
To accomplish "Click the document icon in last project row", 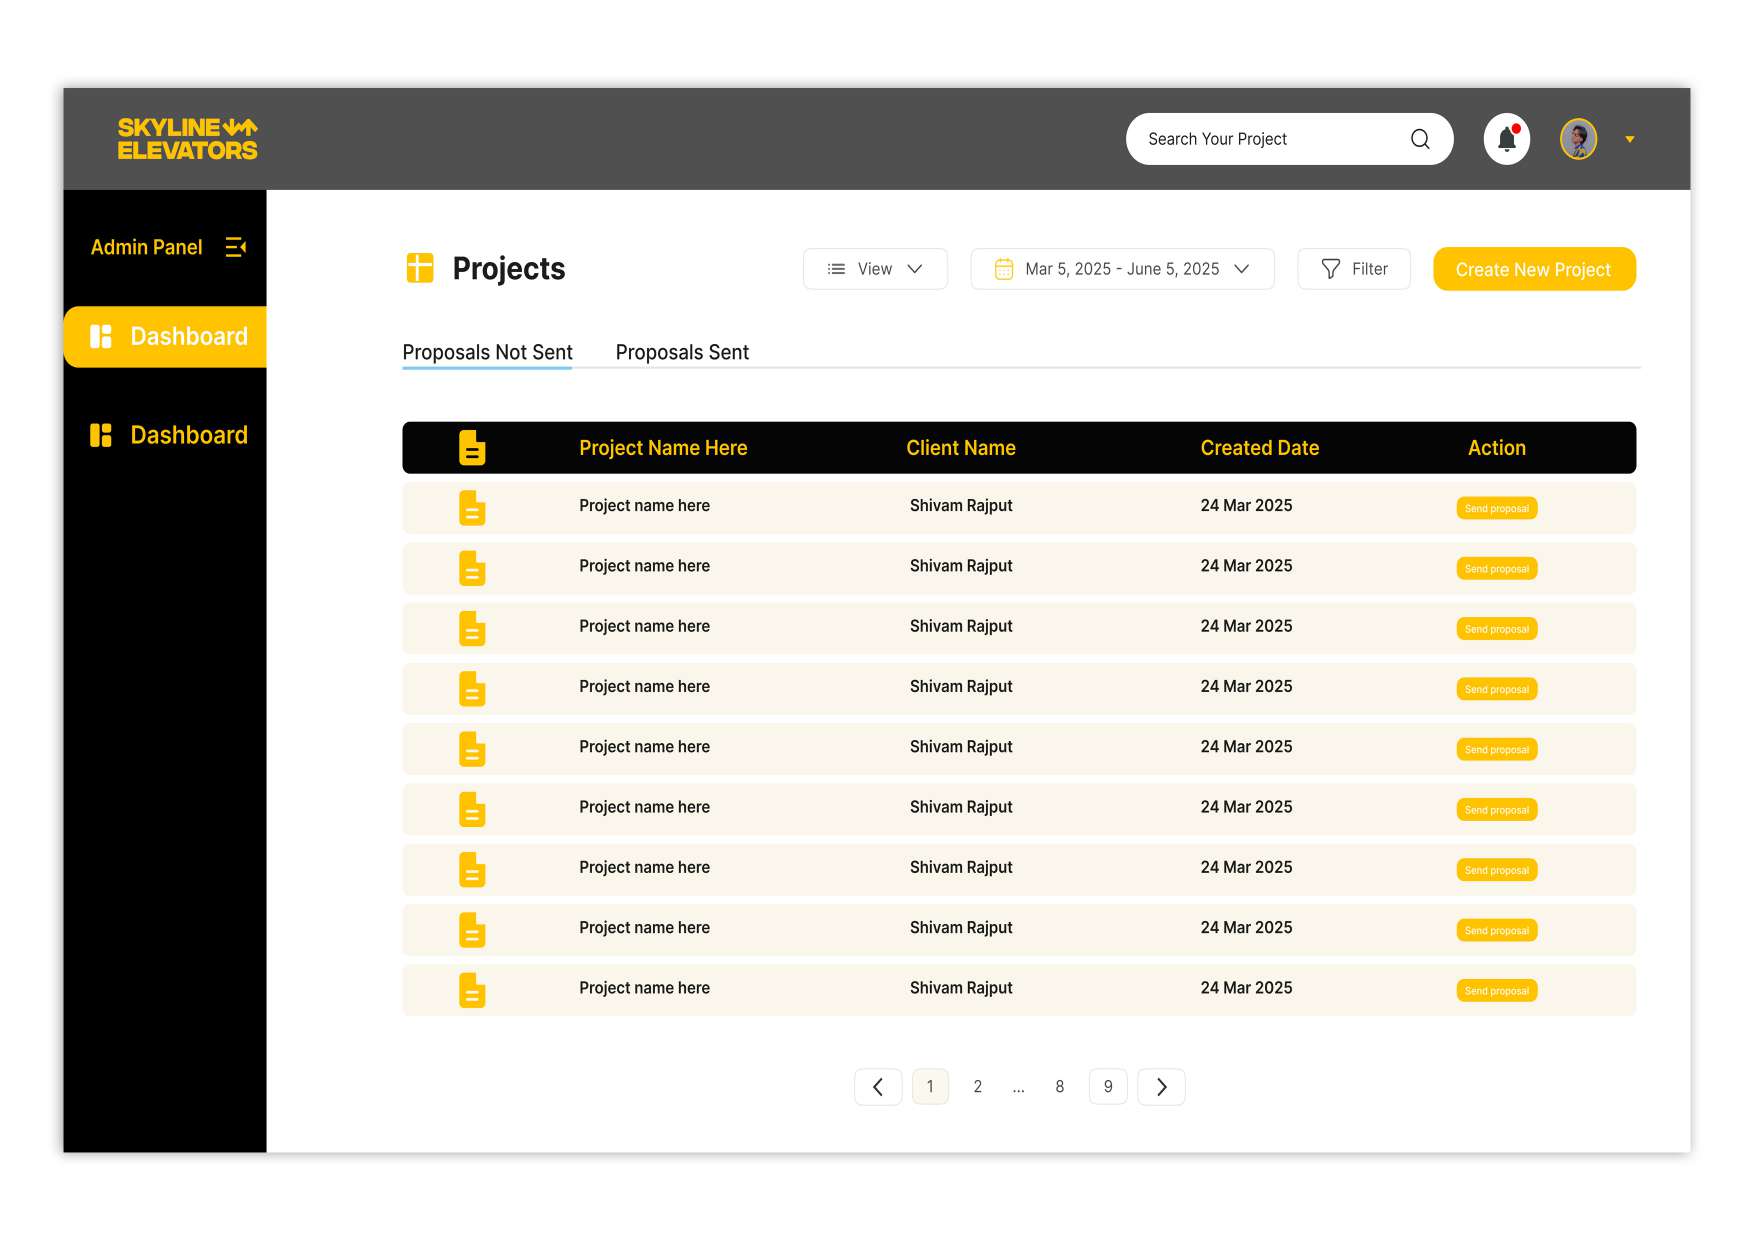I will 472,990.
